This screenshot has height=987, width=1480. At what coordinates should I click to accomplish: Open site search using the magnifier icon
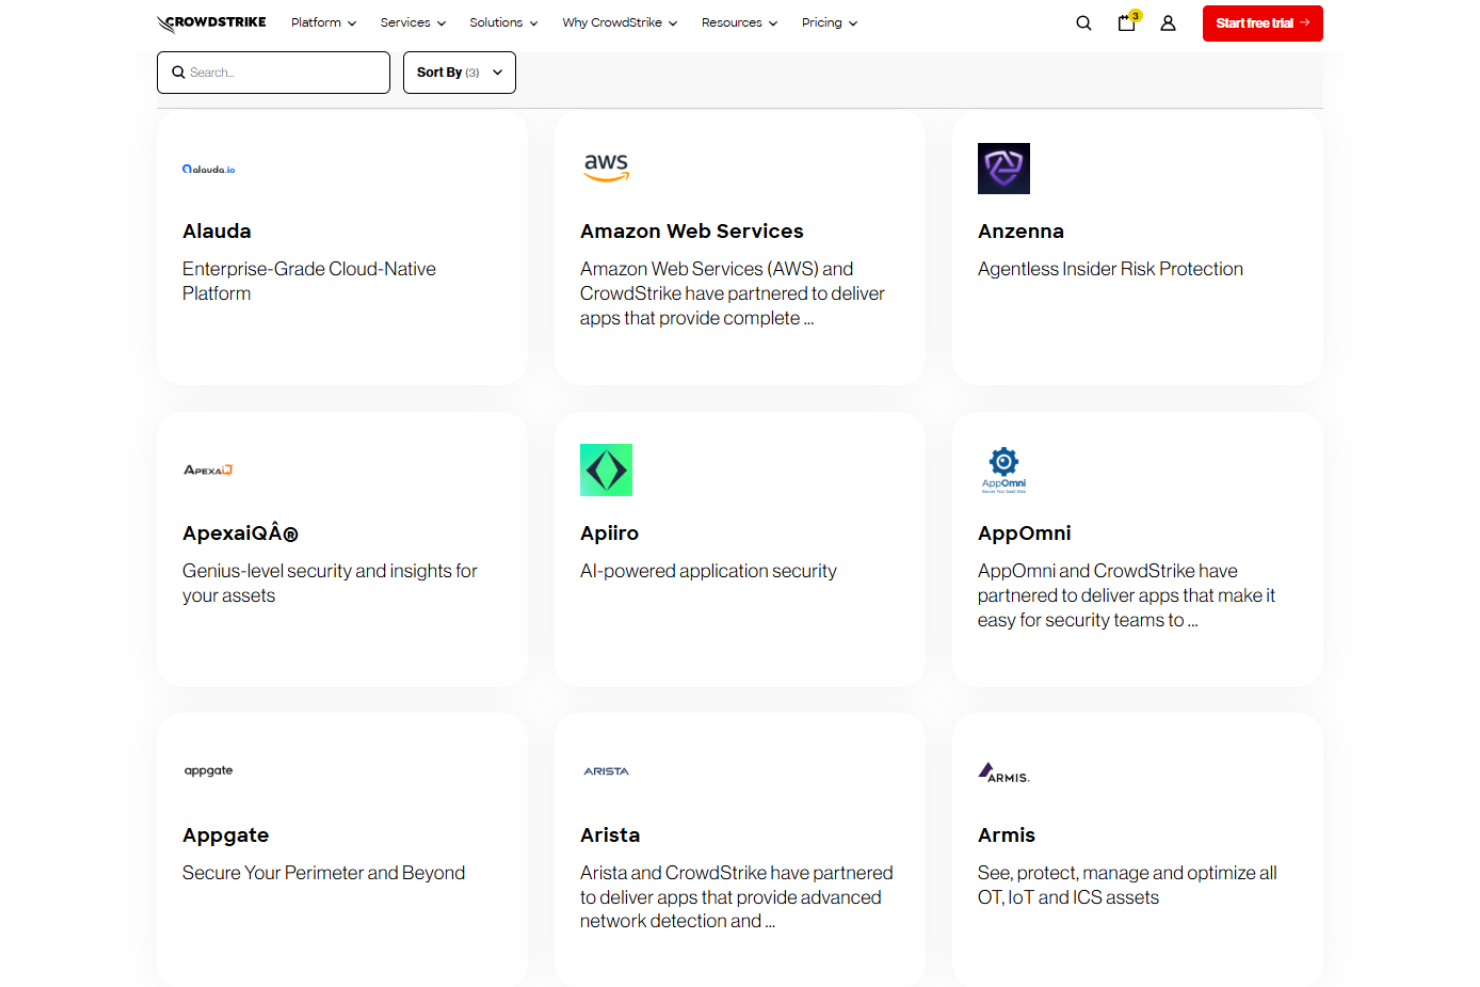(1084, 22)
